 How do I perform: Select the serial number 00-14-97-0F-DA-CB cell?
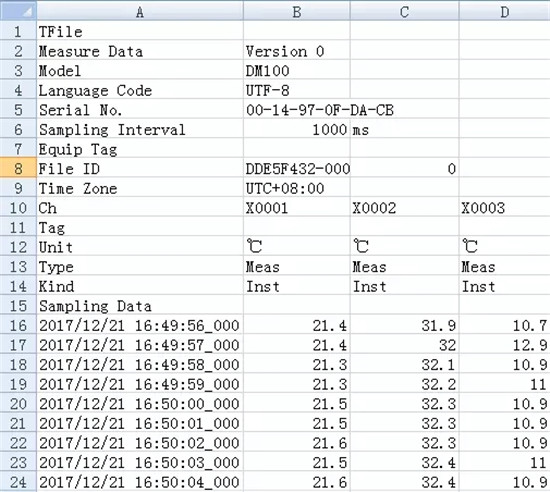[296, 109]
